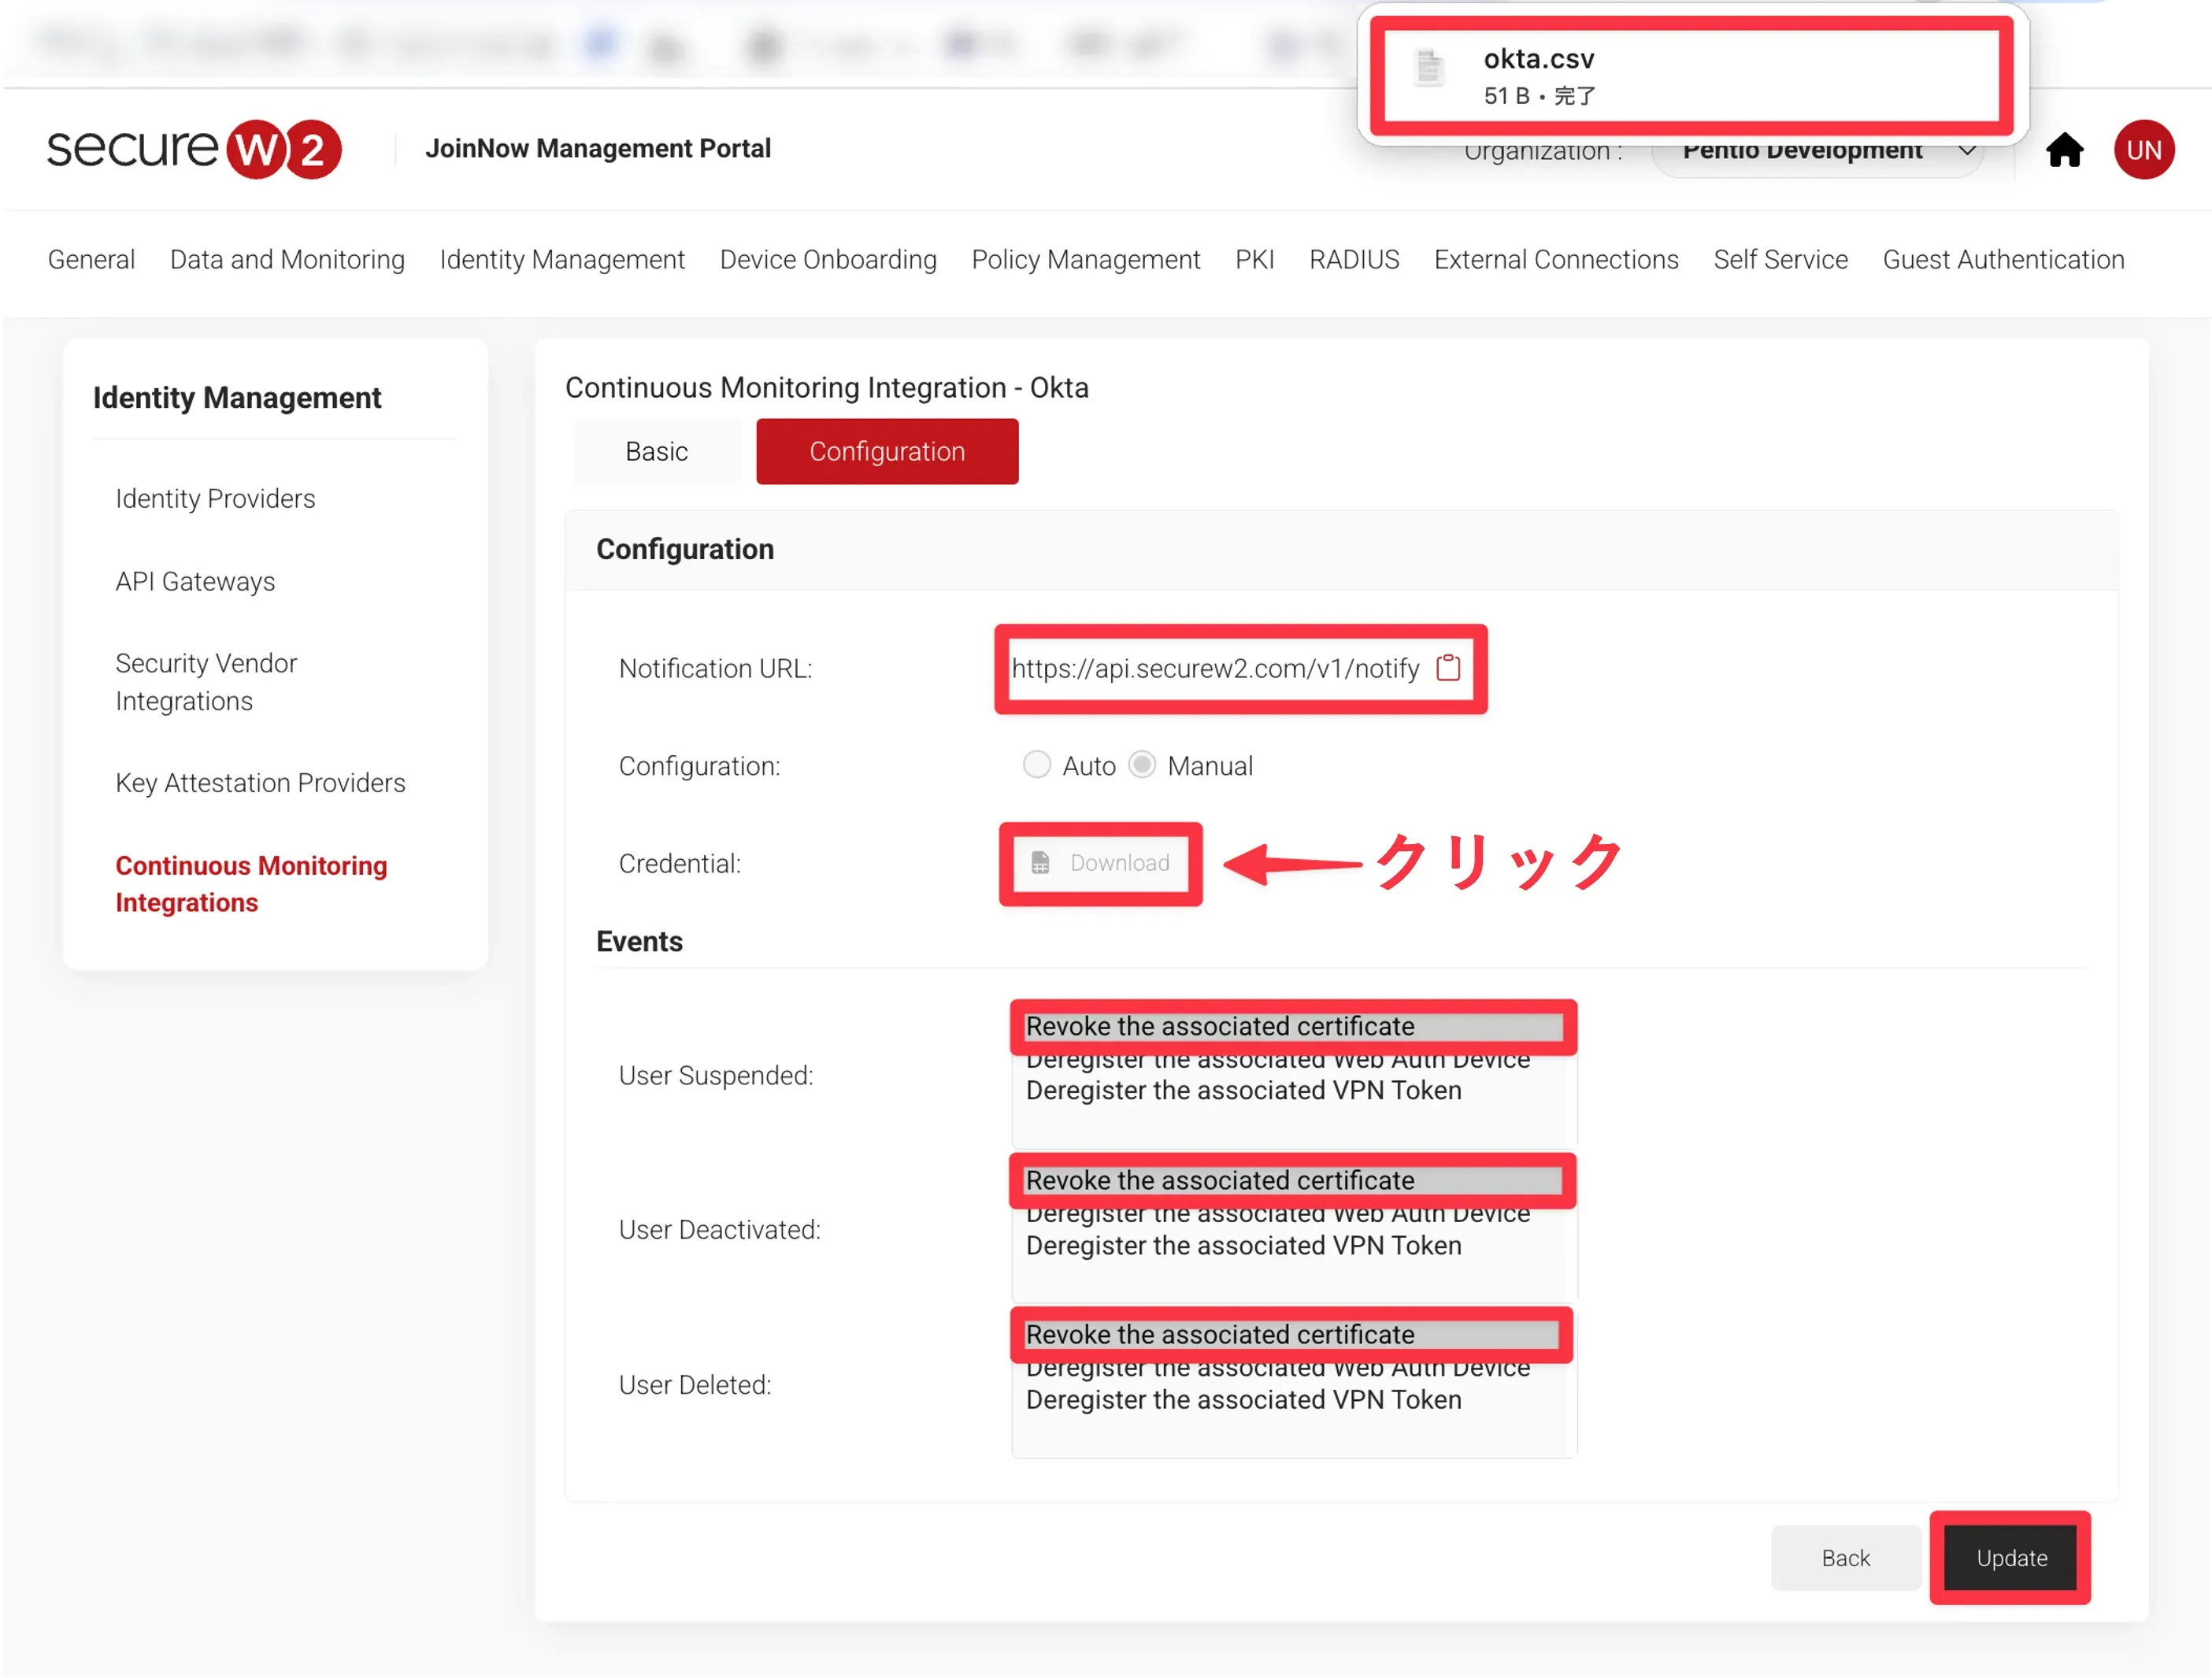This screenshot has width=2212, height=1678.
Task: Go to Key Attestation Providers
Action: [260, 783]
